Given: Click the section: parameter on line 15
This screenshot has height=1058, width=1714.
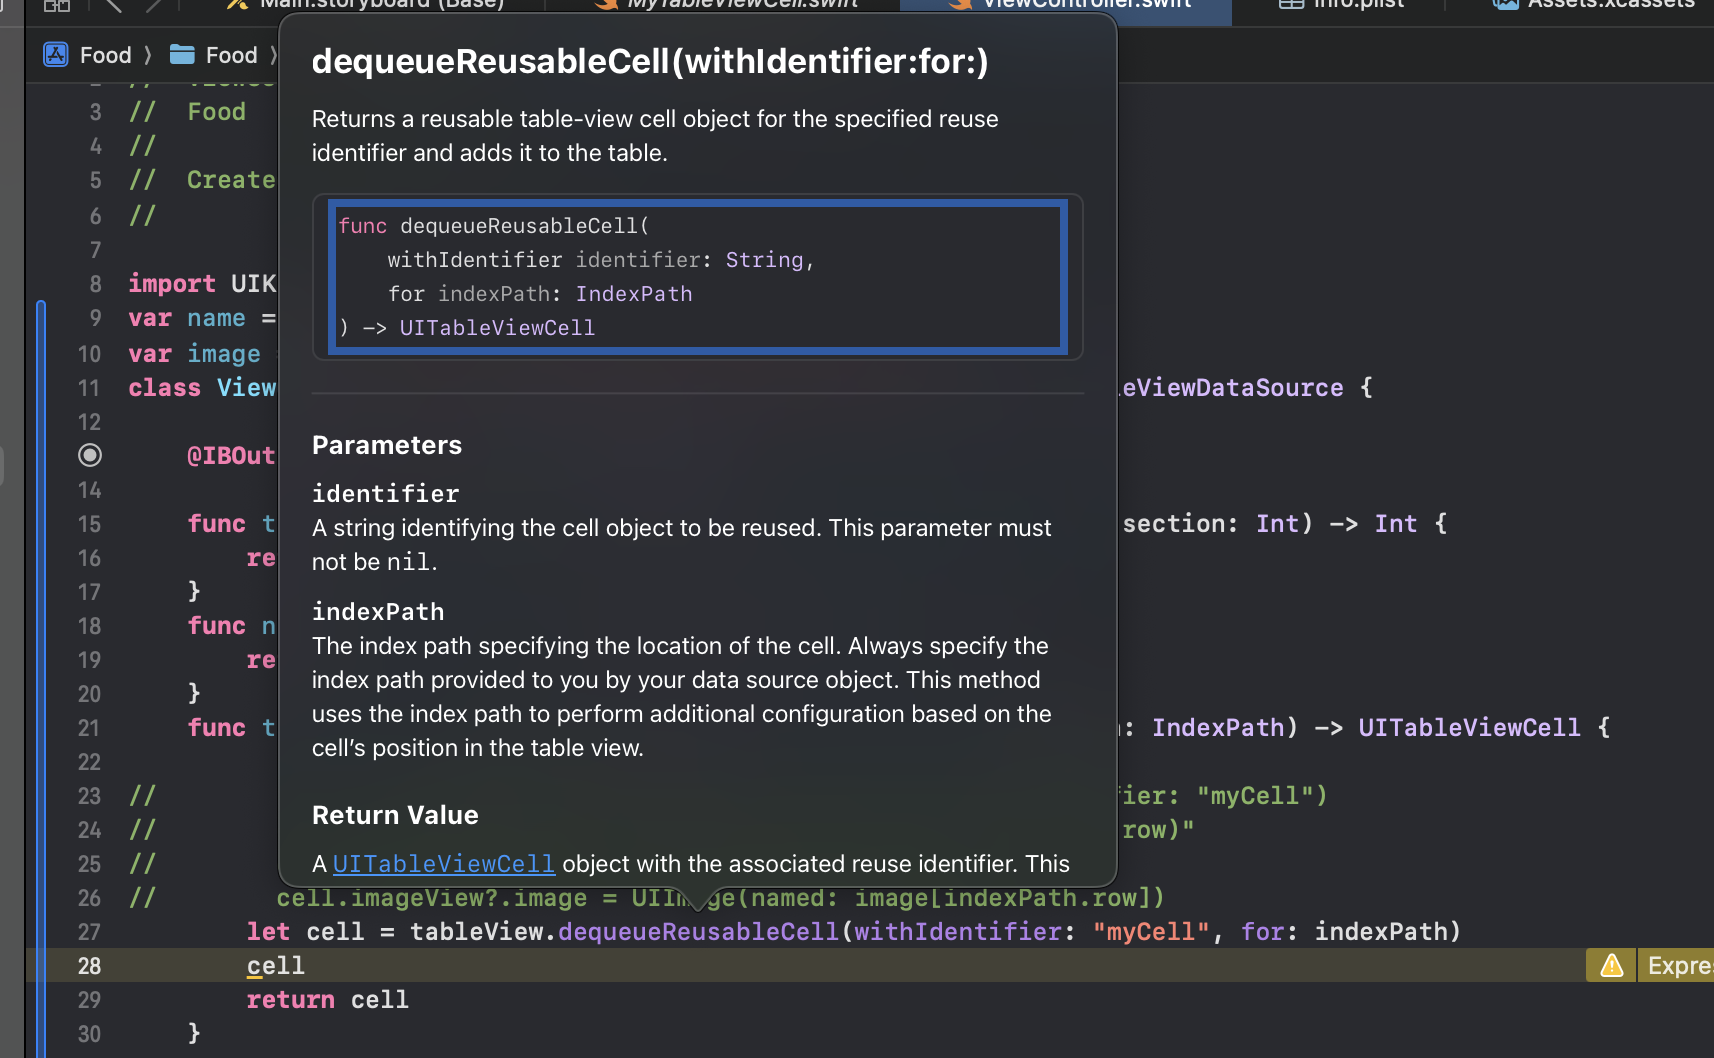Looking at the screenshot, I should coord(1180,524).
